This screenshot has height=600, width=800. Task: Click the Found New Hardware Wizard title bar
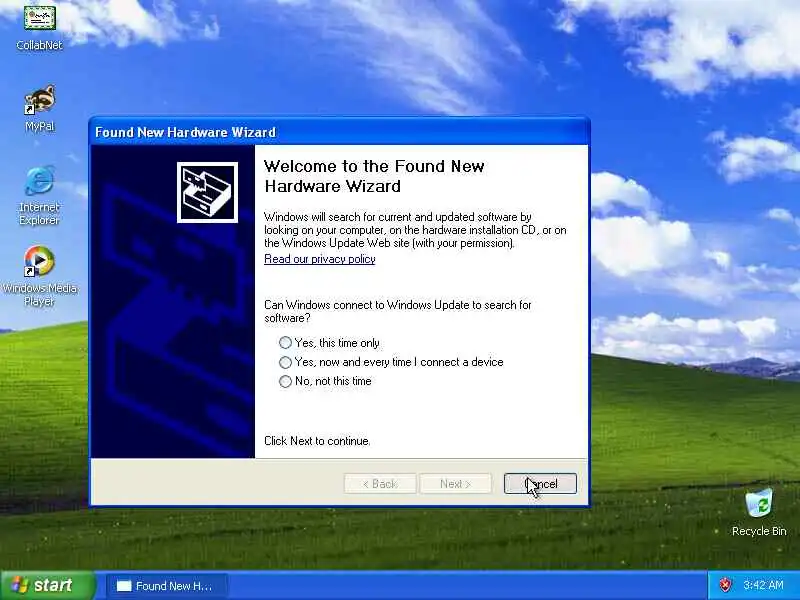point(339,132)
